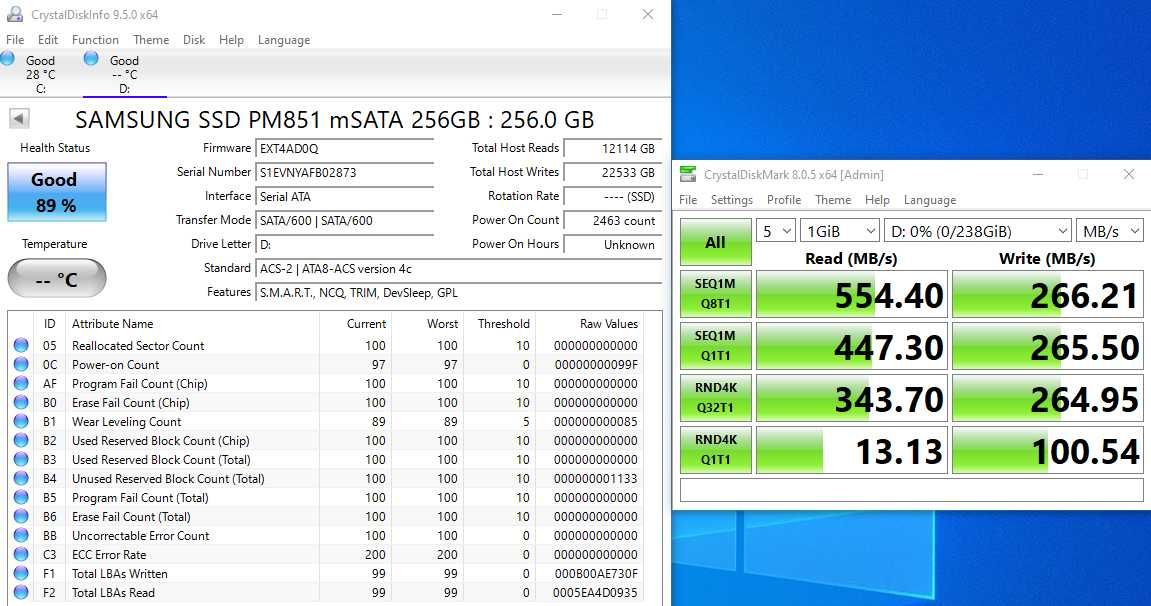Open CrystalDiskInfo File menu
Image resolution: width=1151 pixels, height=606 pixels.
click(x=15, y=40)
